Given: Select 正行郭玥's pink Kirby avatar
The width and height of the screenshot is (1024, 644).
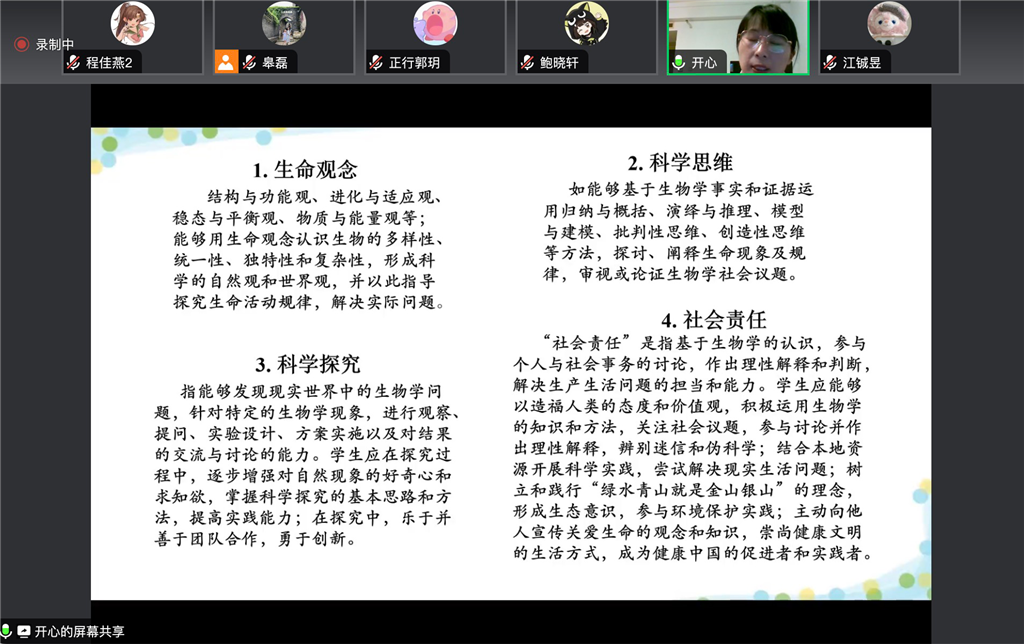Looking at the screenshot, I should coord(436,24).
